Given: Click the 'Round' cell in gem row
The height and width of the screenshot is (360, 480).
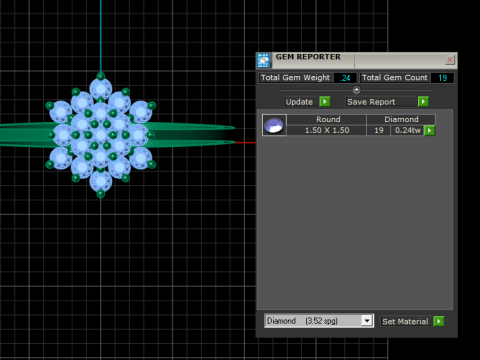Looking at the screenshot, I should (328, 119).
